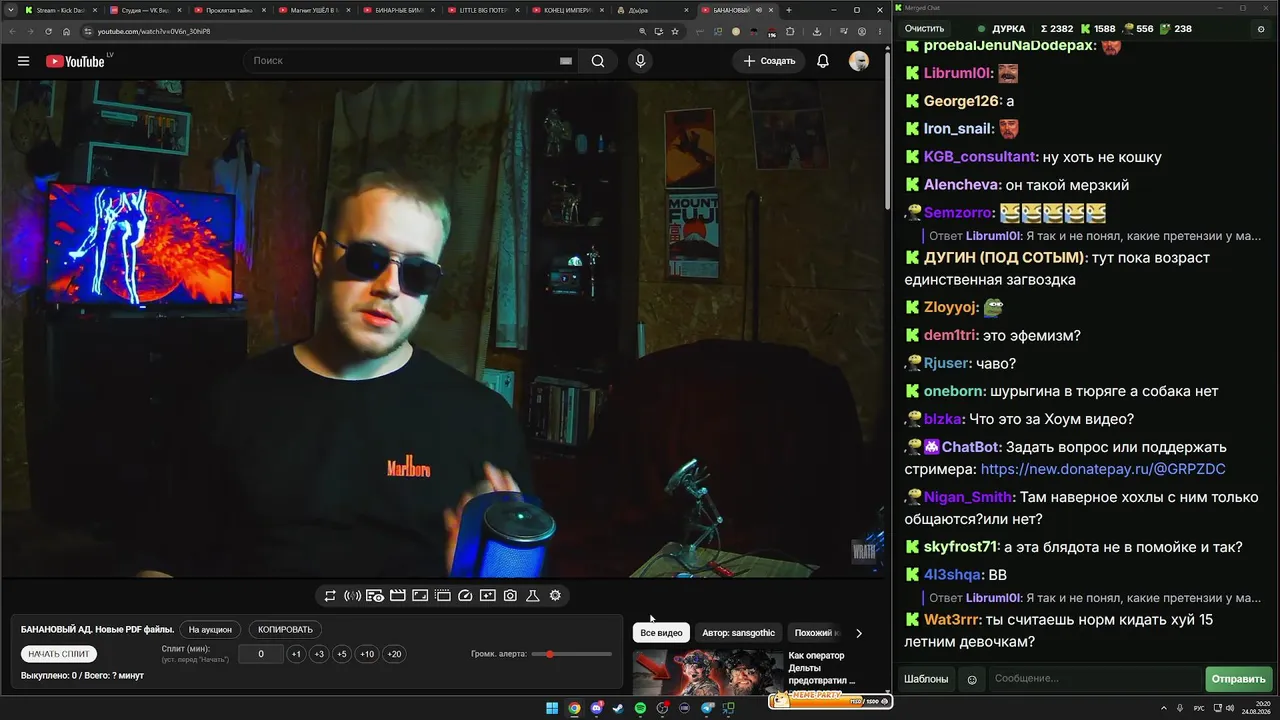The image size is (1280, 720).
Task: Switch to the КОНЕЦ ИМПЕРИИ tab
Action: [567, 10]
